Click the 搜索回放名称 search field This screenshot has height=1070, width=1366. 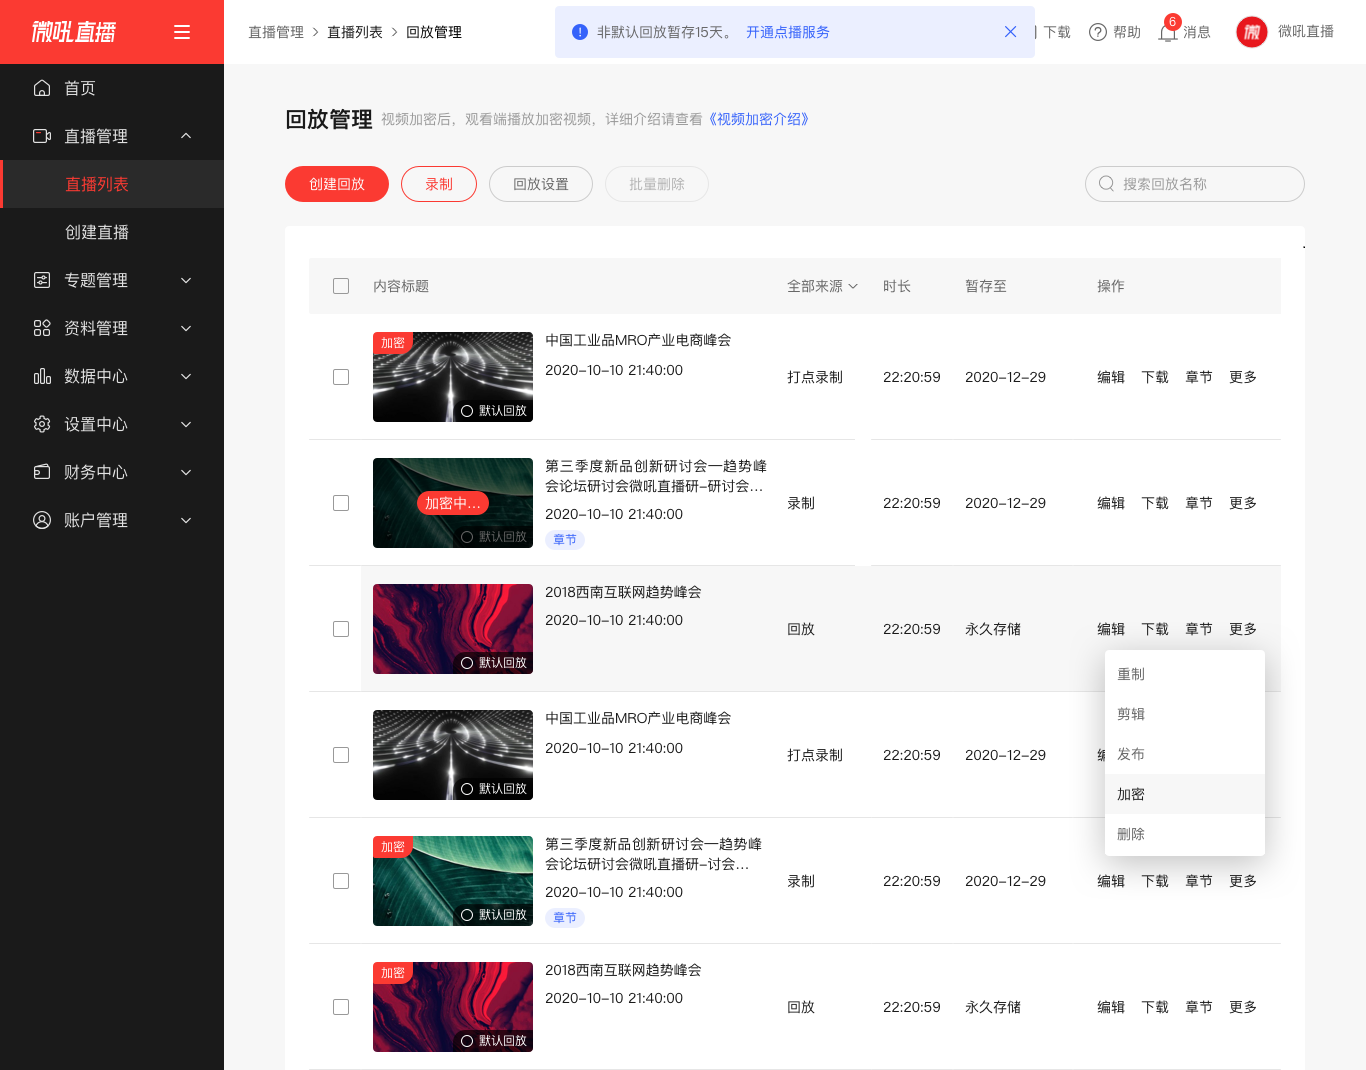(1195, 184)
